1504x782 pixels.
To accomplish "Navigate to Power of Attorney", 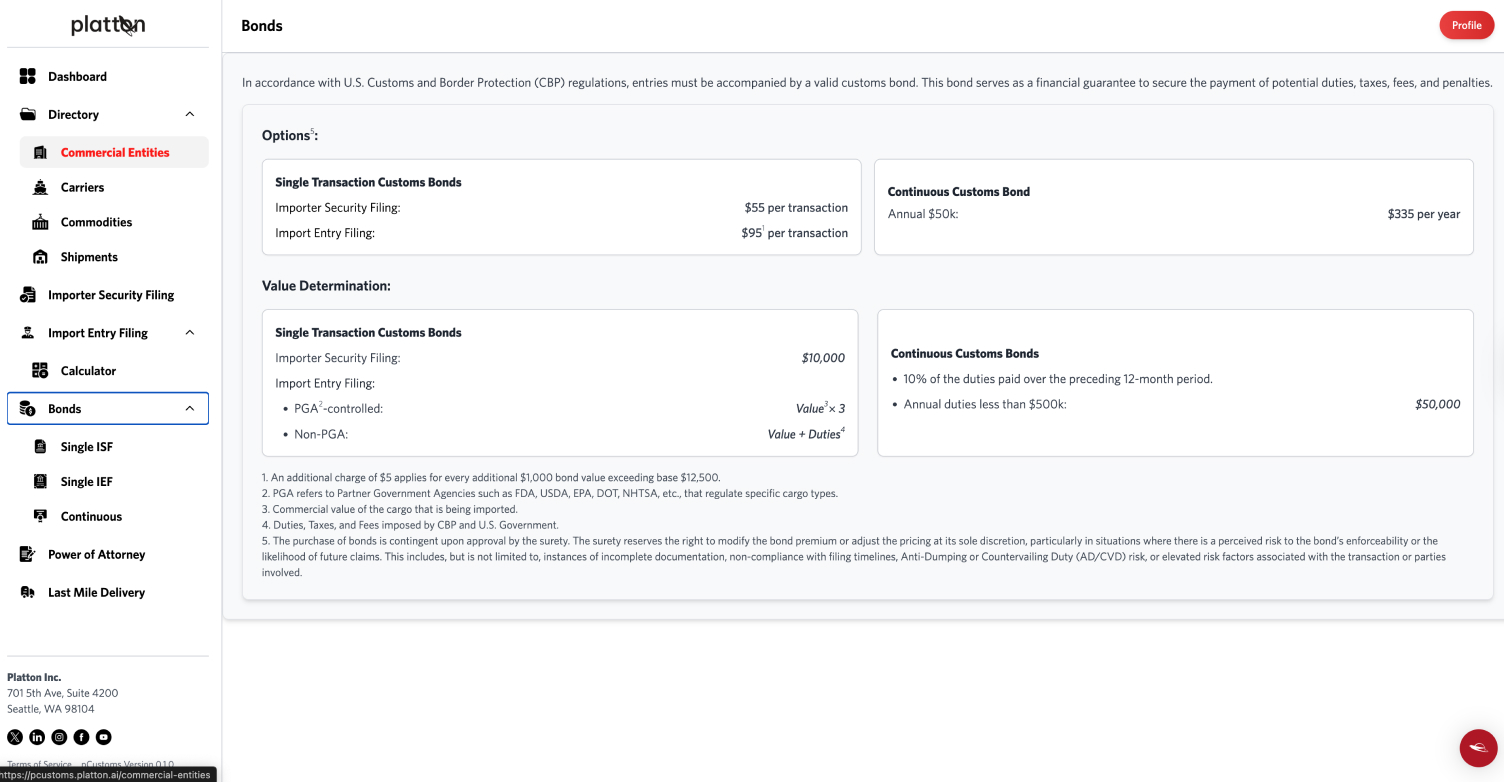I will coord(96,555).
